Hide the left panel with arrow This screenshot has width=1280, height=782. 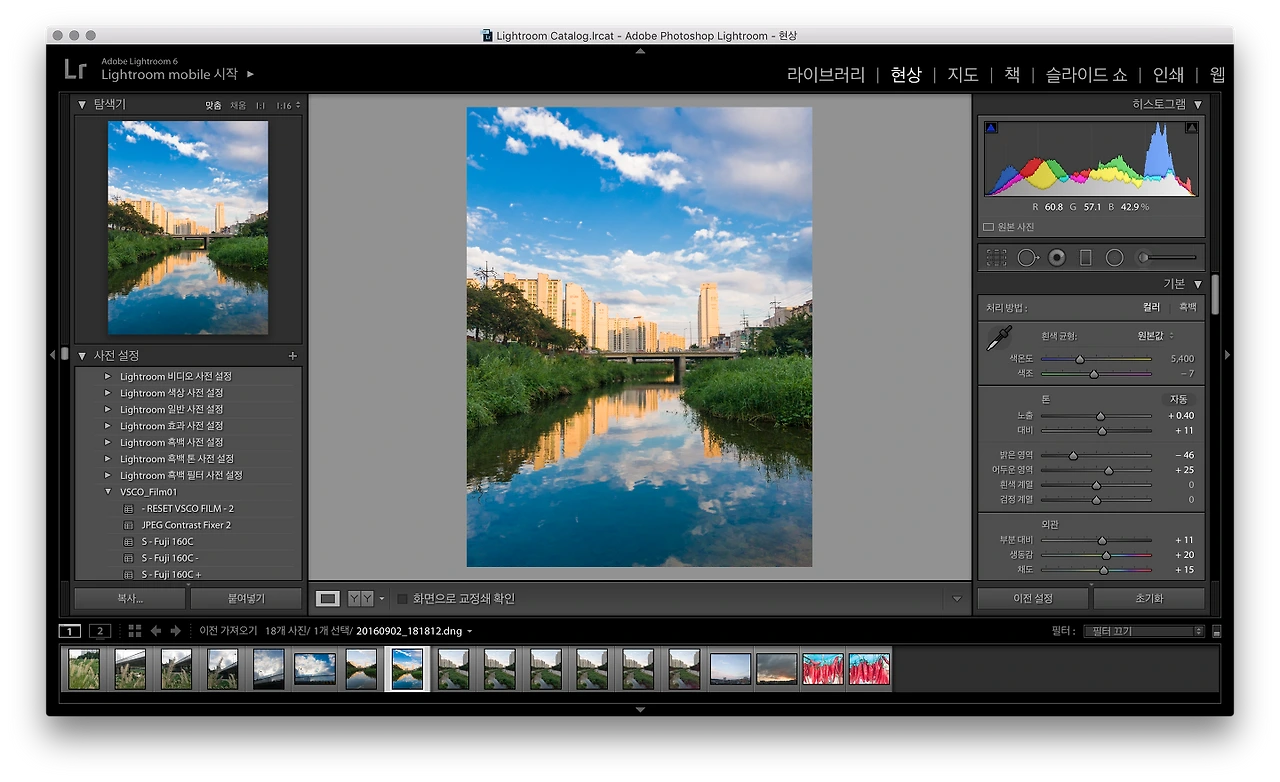point(52,355)
